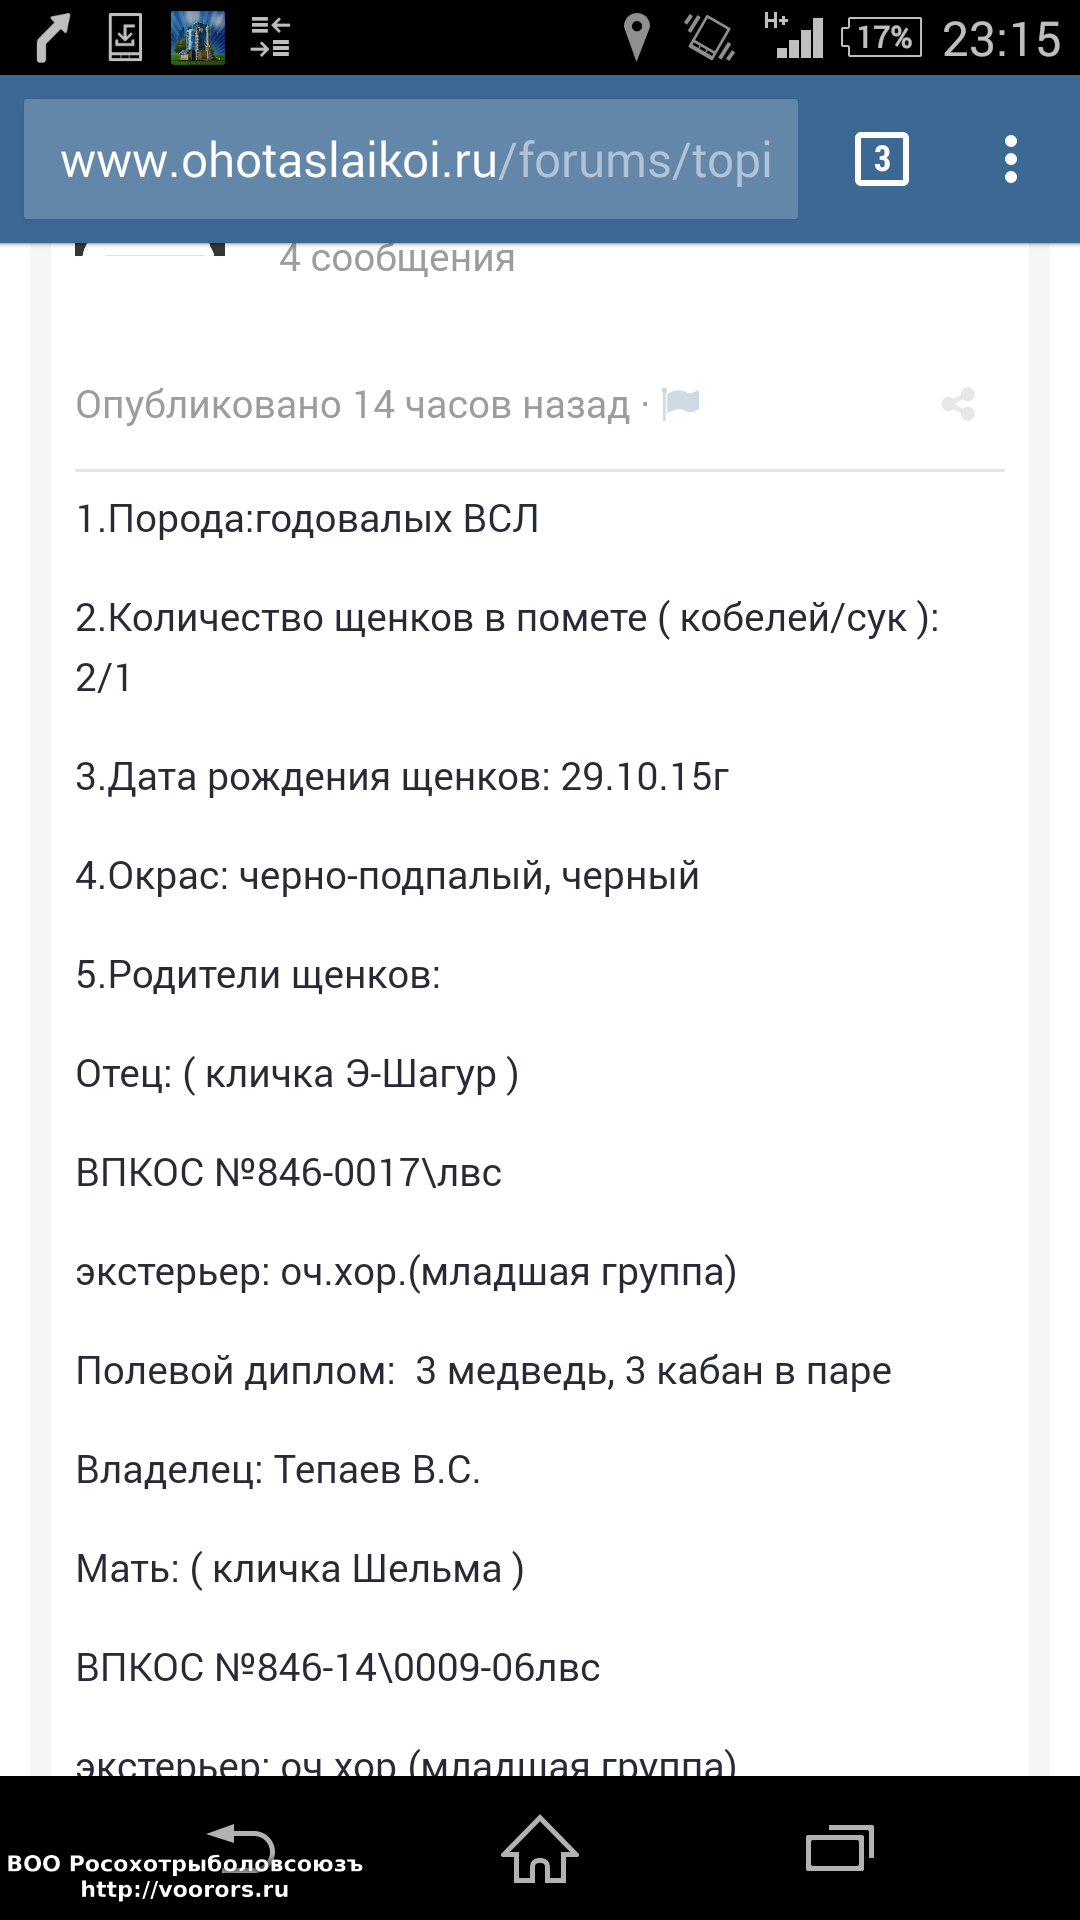Open the browser three-dot overflow menu

[1010, 159]
